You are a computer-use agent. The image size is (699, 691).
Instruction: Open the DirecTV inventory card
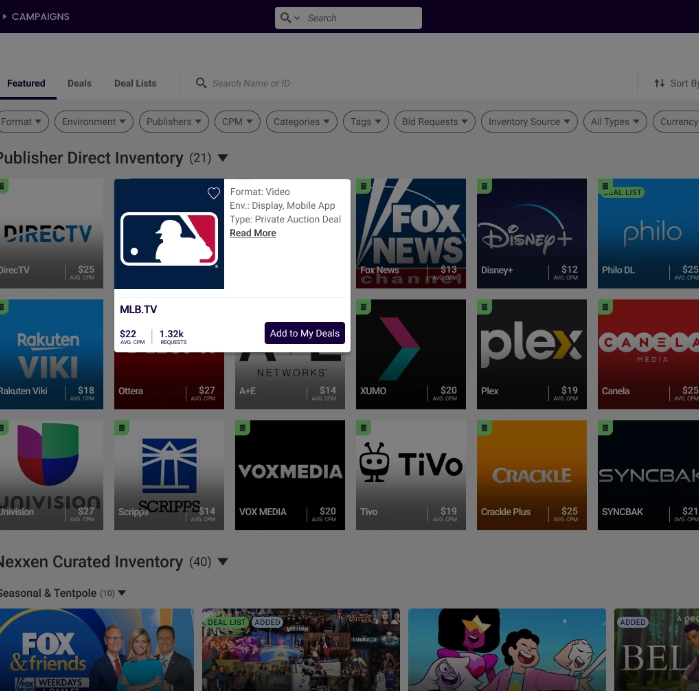coord(51,234)
